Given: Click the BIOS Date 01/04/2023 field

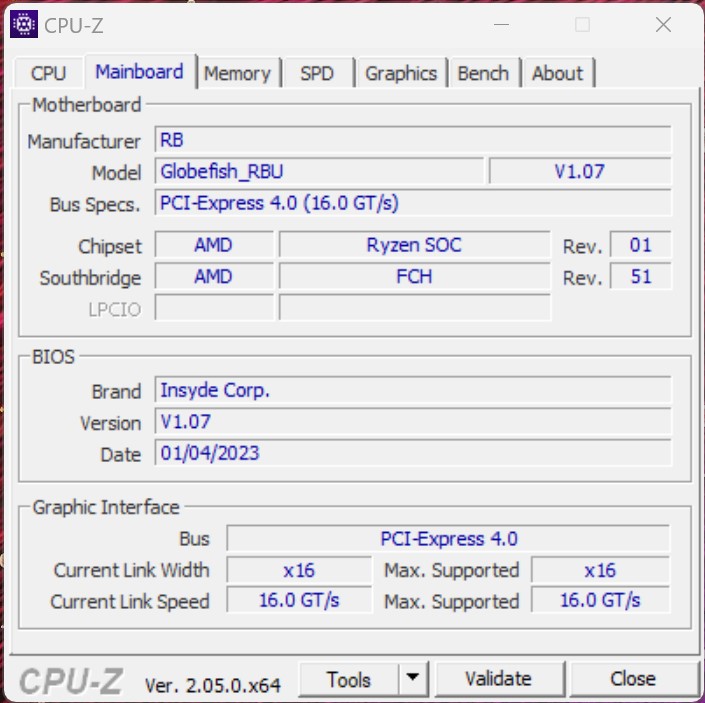Looking at the screenshot, I should (x=413, y=453).
